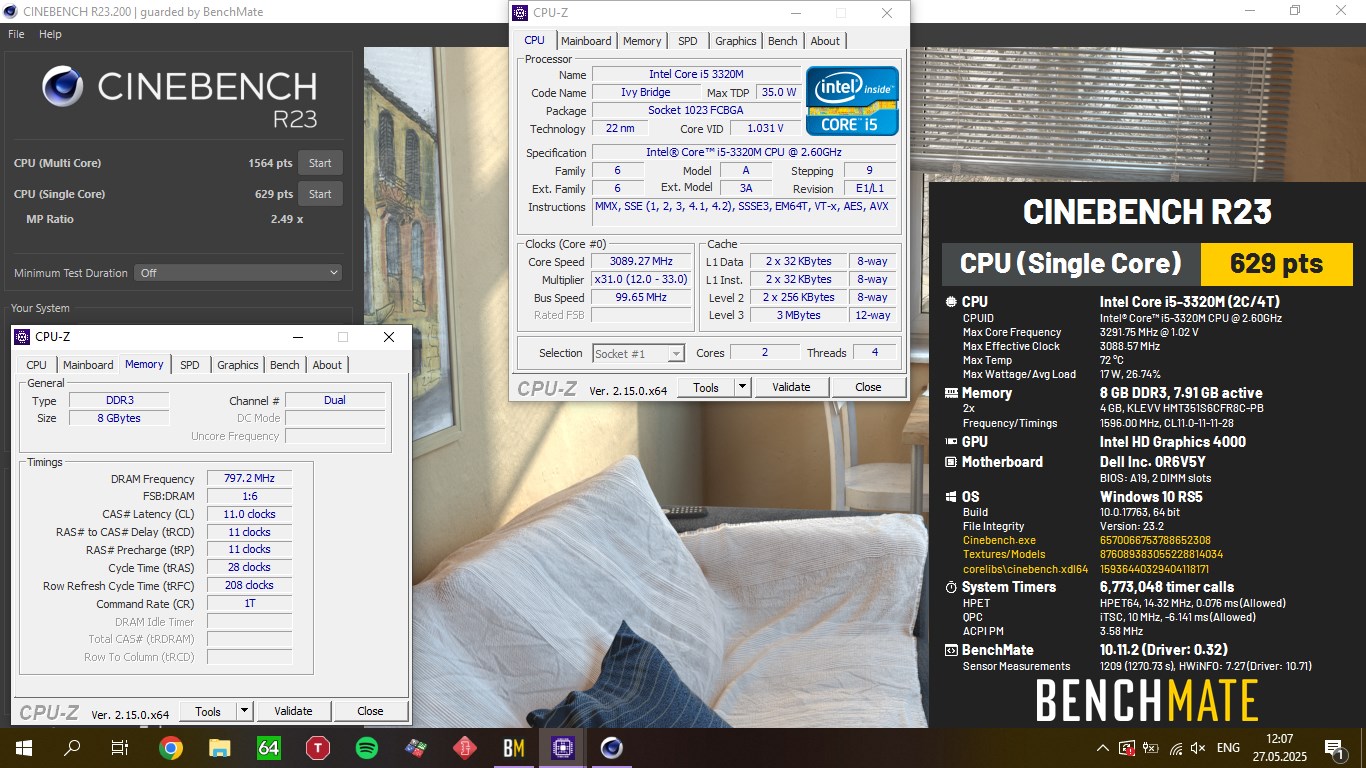Open taskbar Search
This screenshot has height=768, width=1366.
tap(72, 747)
